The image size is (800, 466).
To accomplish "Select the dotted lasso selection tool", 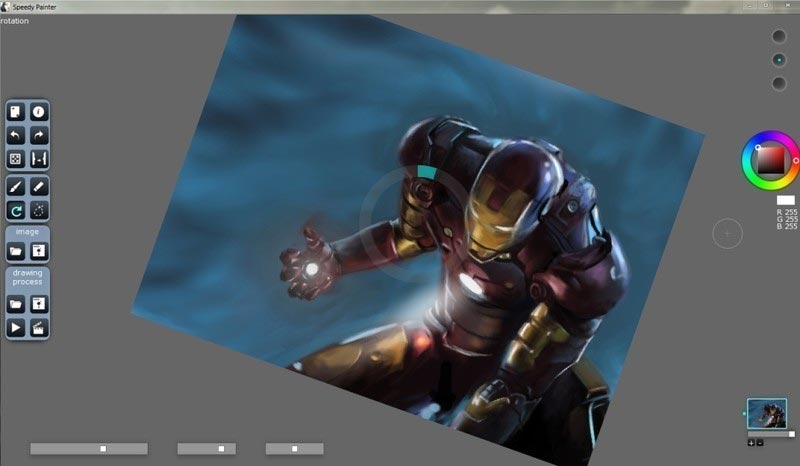I will pos(39,210).
